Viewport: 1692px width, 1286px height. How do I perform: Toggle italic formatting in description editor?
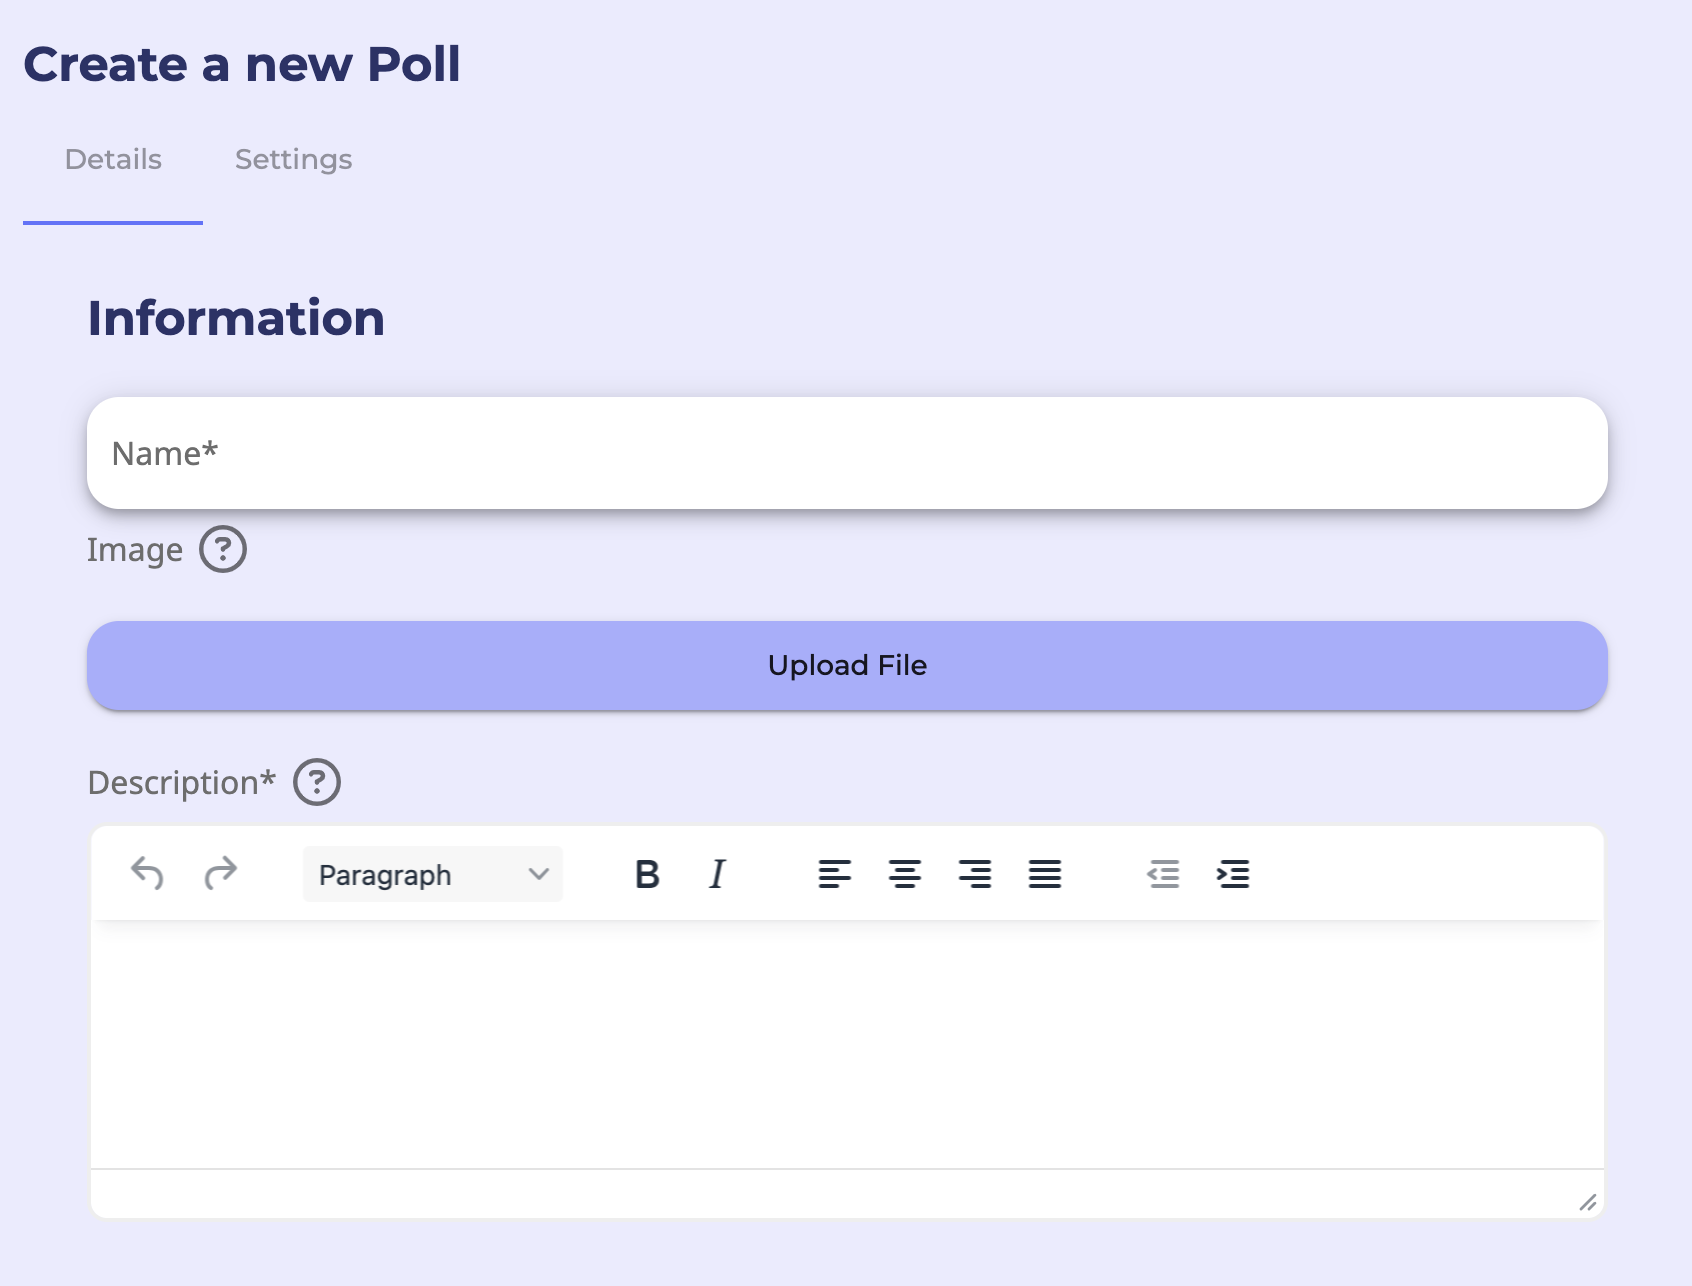coord(717,875)
